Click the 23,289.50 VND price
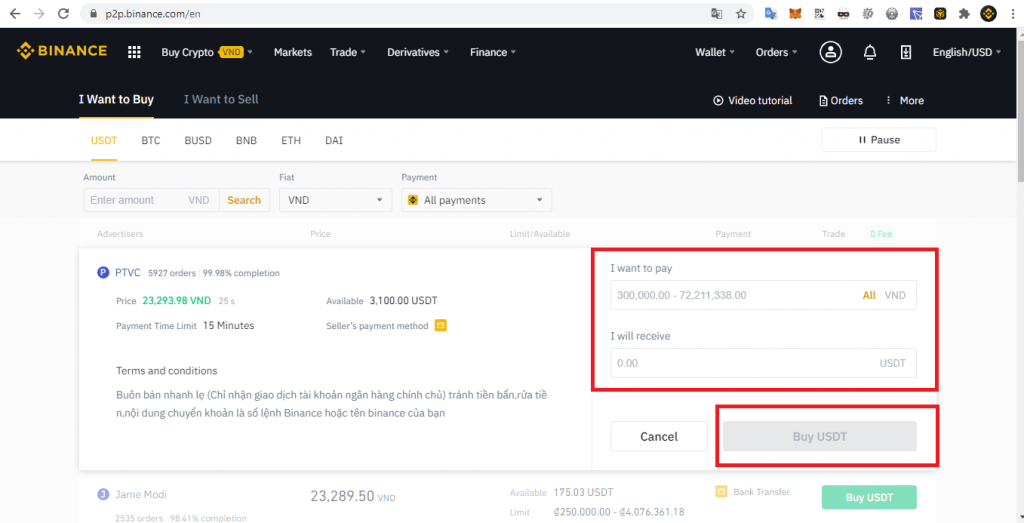Screen dimensions: 1024x523 (353, 496)
